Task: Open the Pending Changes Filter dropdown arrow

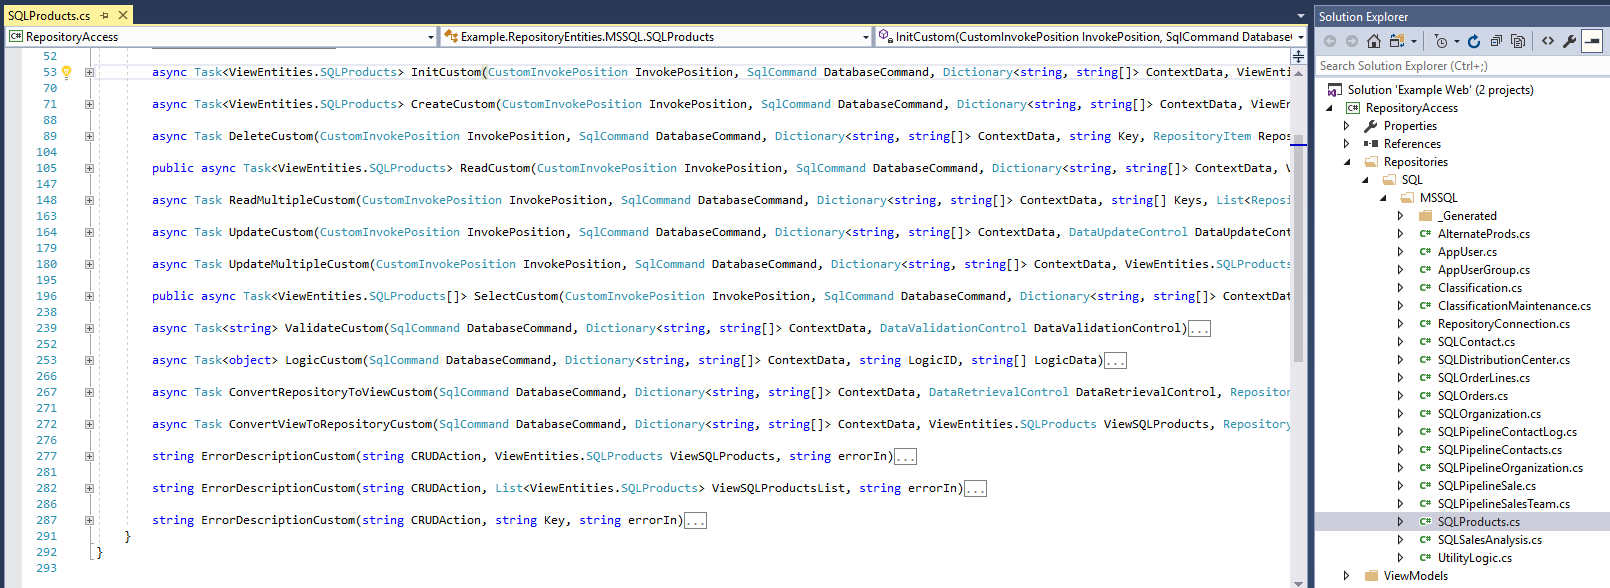Action: coord(1457,41)
